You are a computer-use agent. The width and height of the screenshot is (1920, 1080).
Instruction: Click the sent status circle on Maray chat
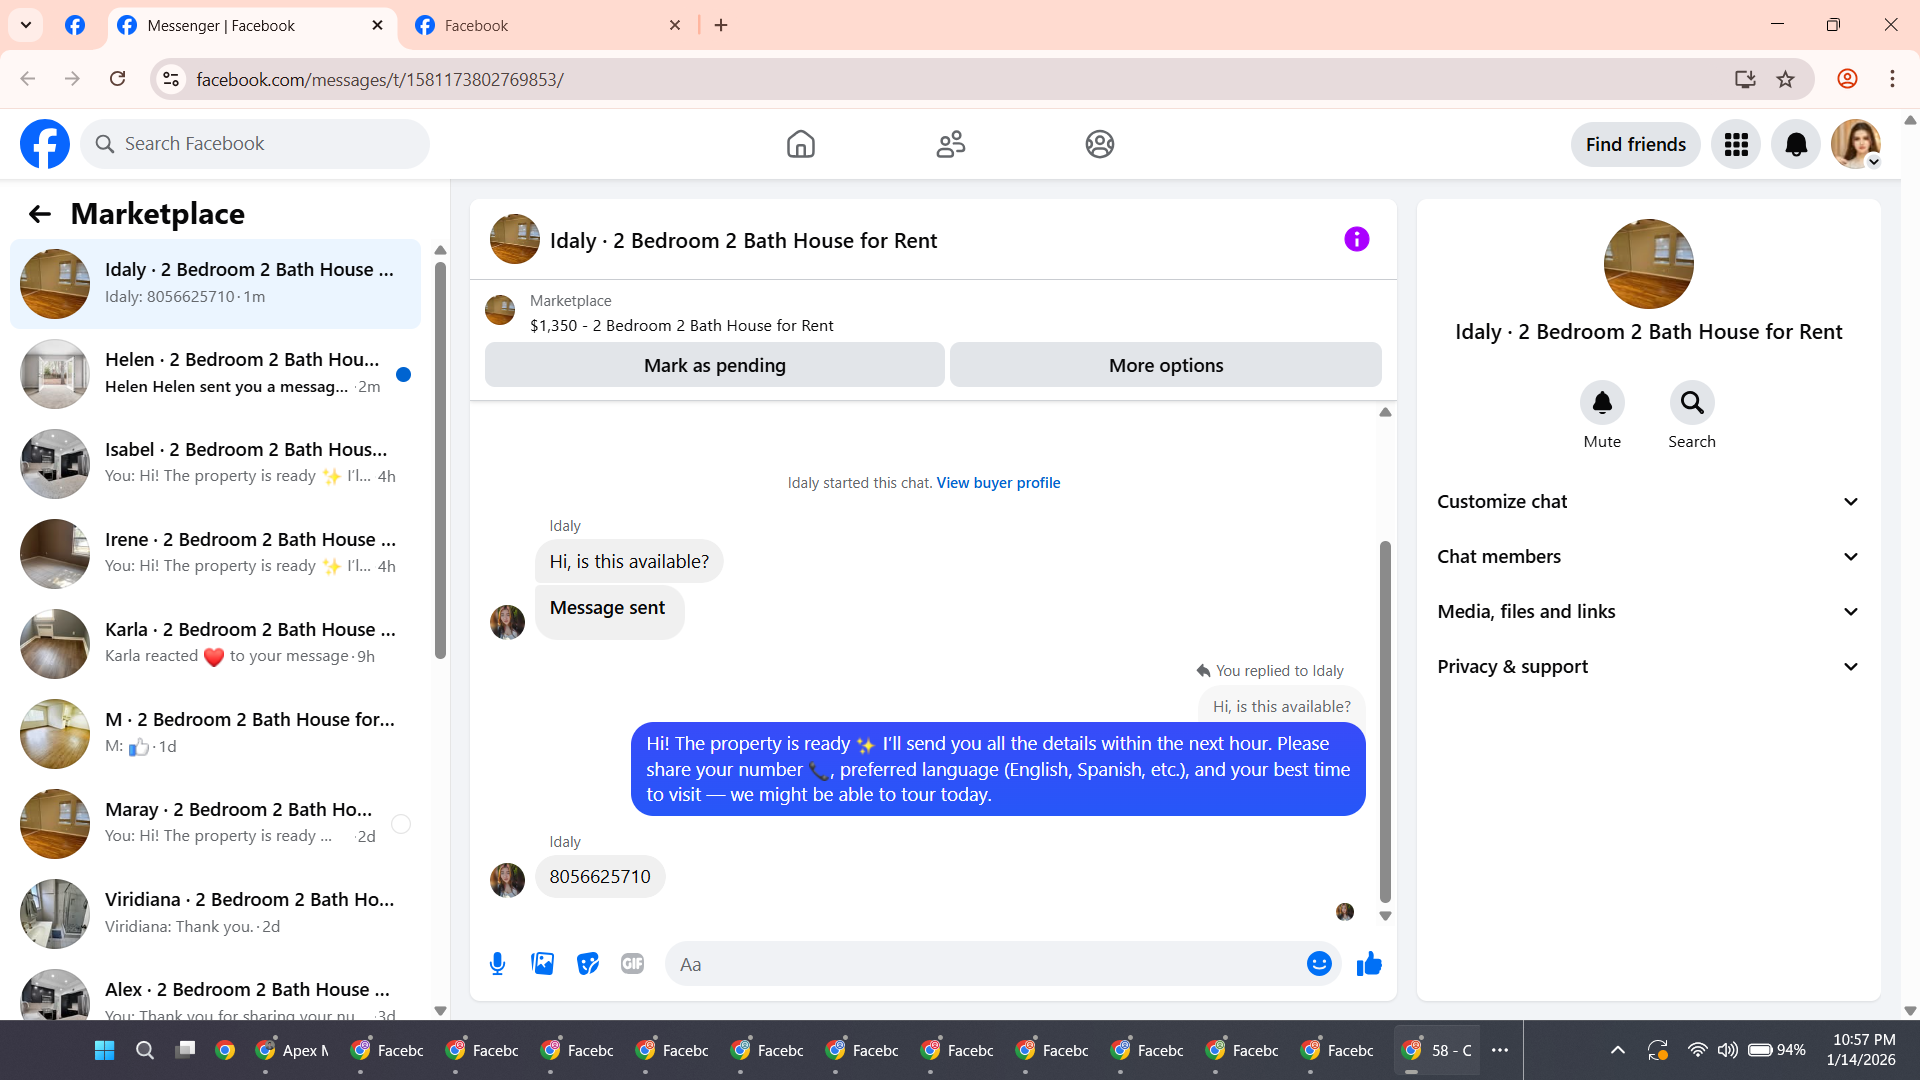click(x=401, y=824)
